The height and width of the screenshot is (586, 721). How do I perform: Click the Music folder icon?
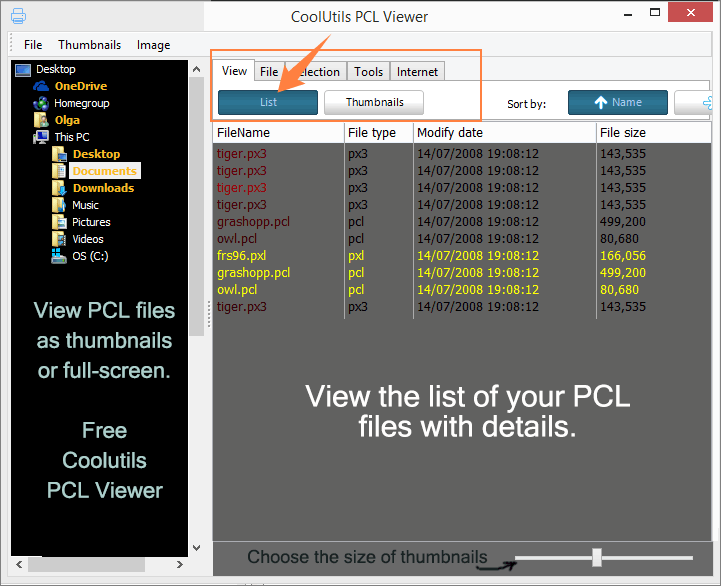coord(59,205)
